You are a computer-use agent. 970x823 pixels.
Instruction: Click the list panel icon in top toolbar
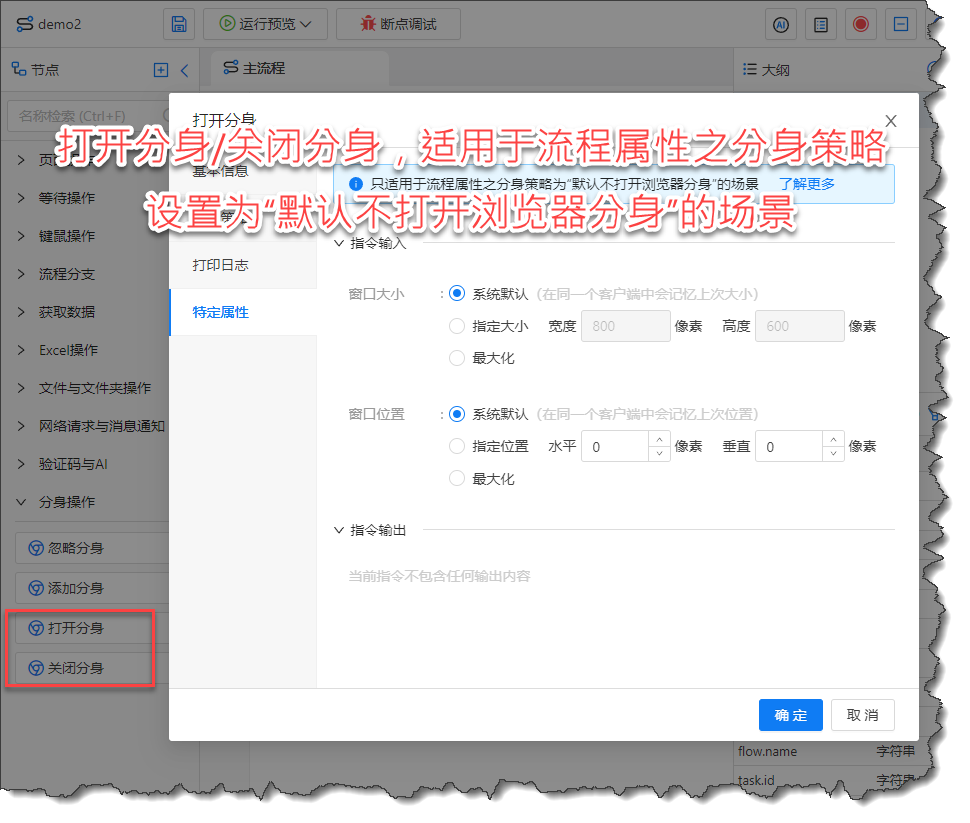click(821, 24)
